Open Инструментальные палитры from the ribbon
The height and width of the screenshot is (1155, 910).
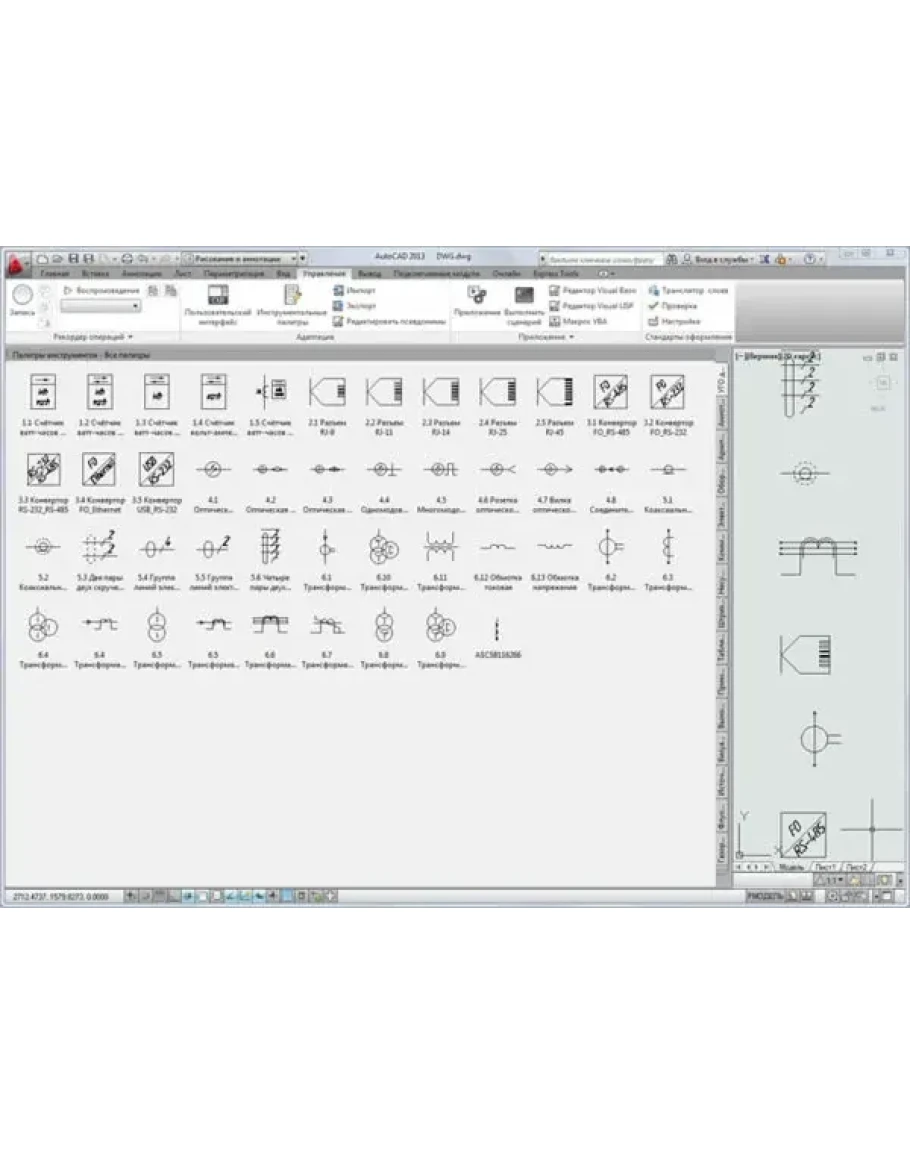pos(291,297)
